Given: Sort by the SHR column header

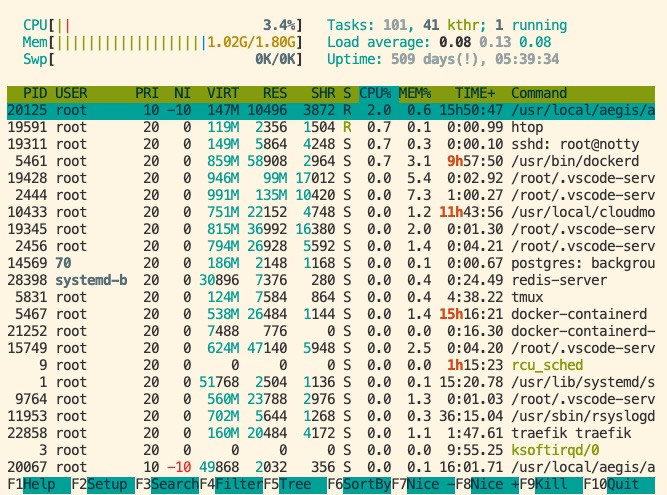Looking at the screenshot, I should point(323,93).
